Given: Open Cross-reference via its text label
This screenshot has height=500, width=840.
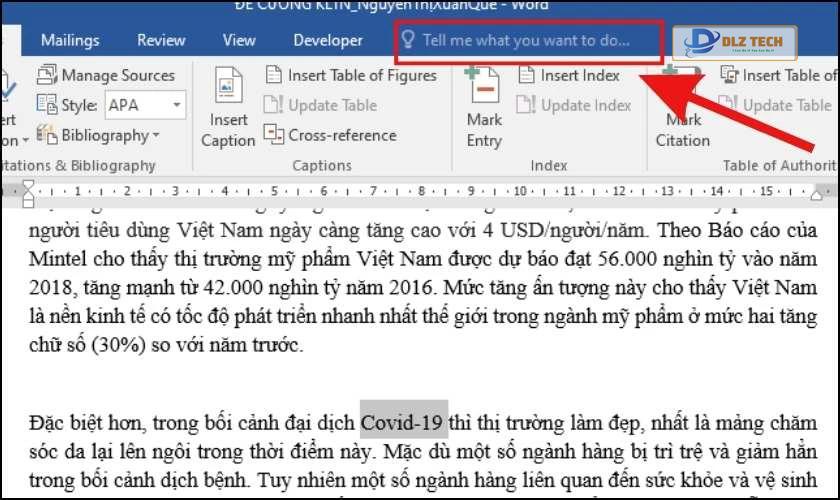Looking at the screenshot, I should pos(342,136).
